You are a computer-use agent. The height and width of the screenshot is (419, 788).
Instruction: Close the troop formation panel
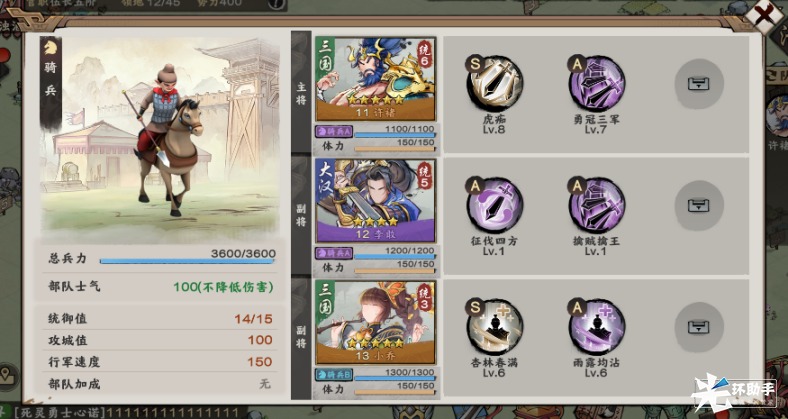[763, 15]
